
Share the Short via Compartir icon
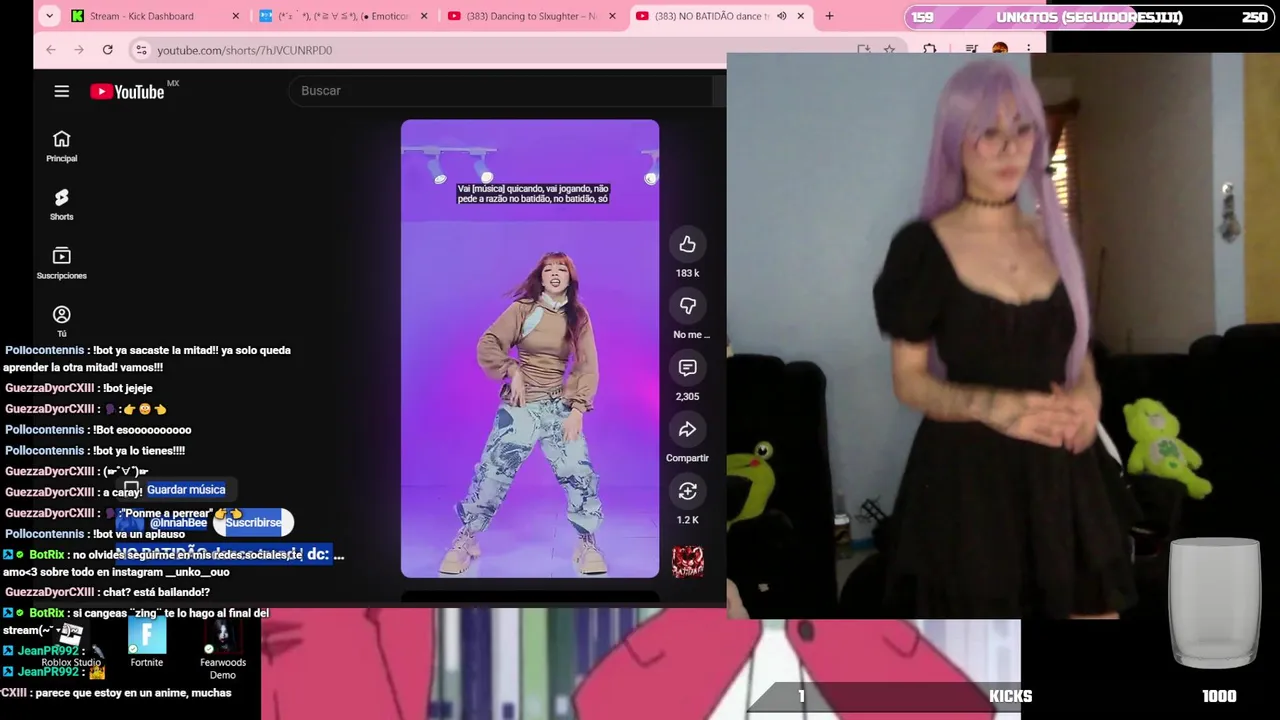point(688,430)
